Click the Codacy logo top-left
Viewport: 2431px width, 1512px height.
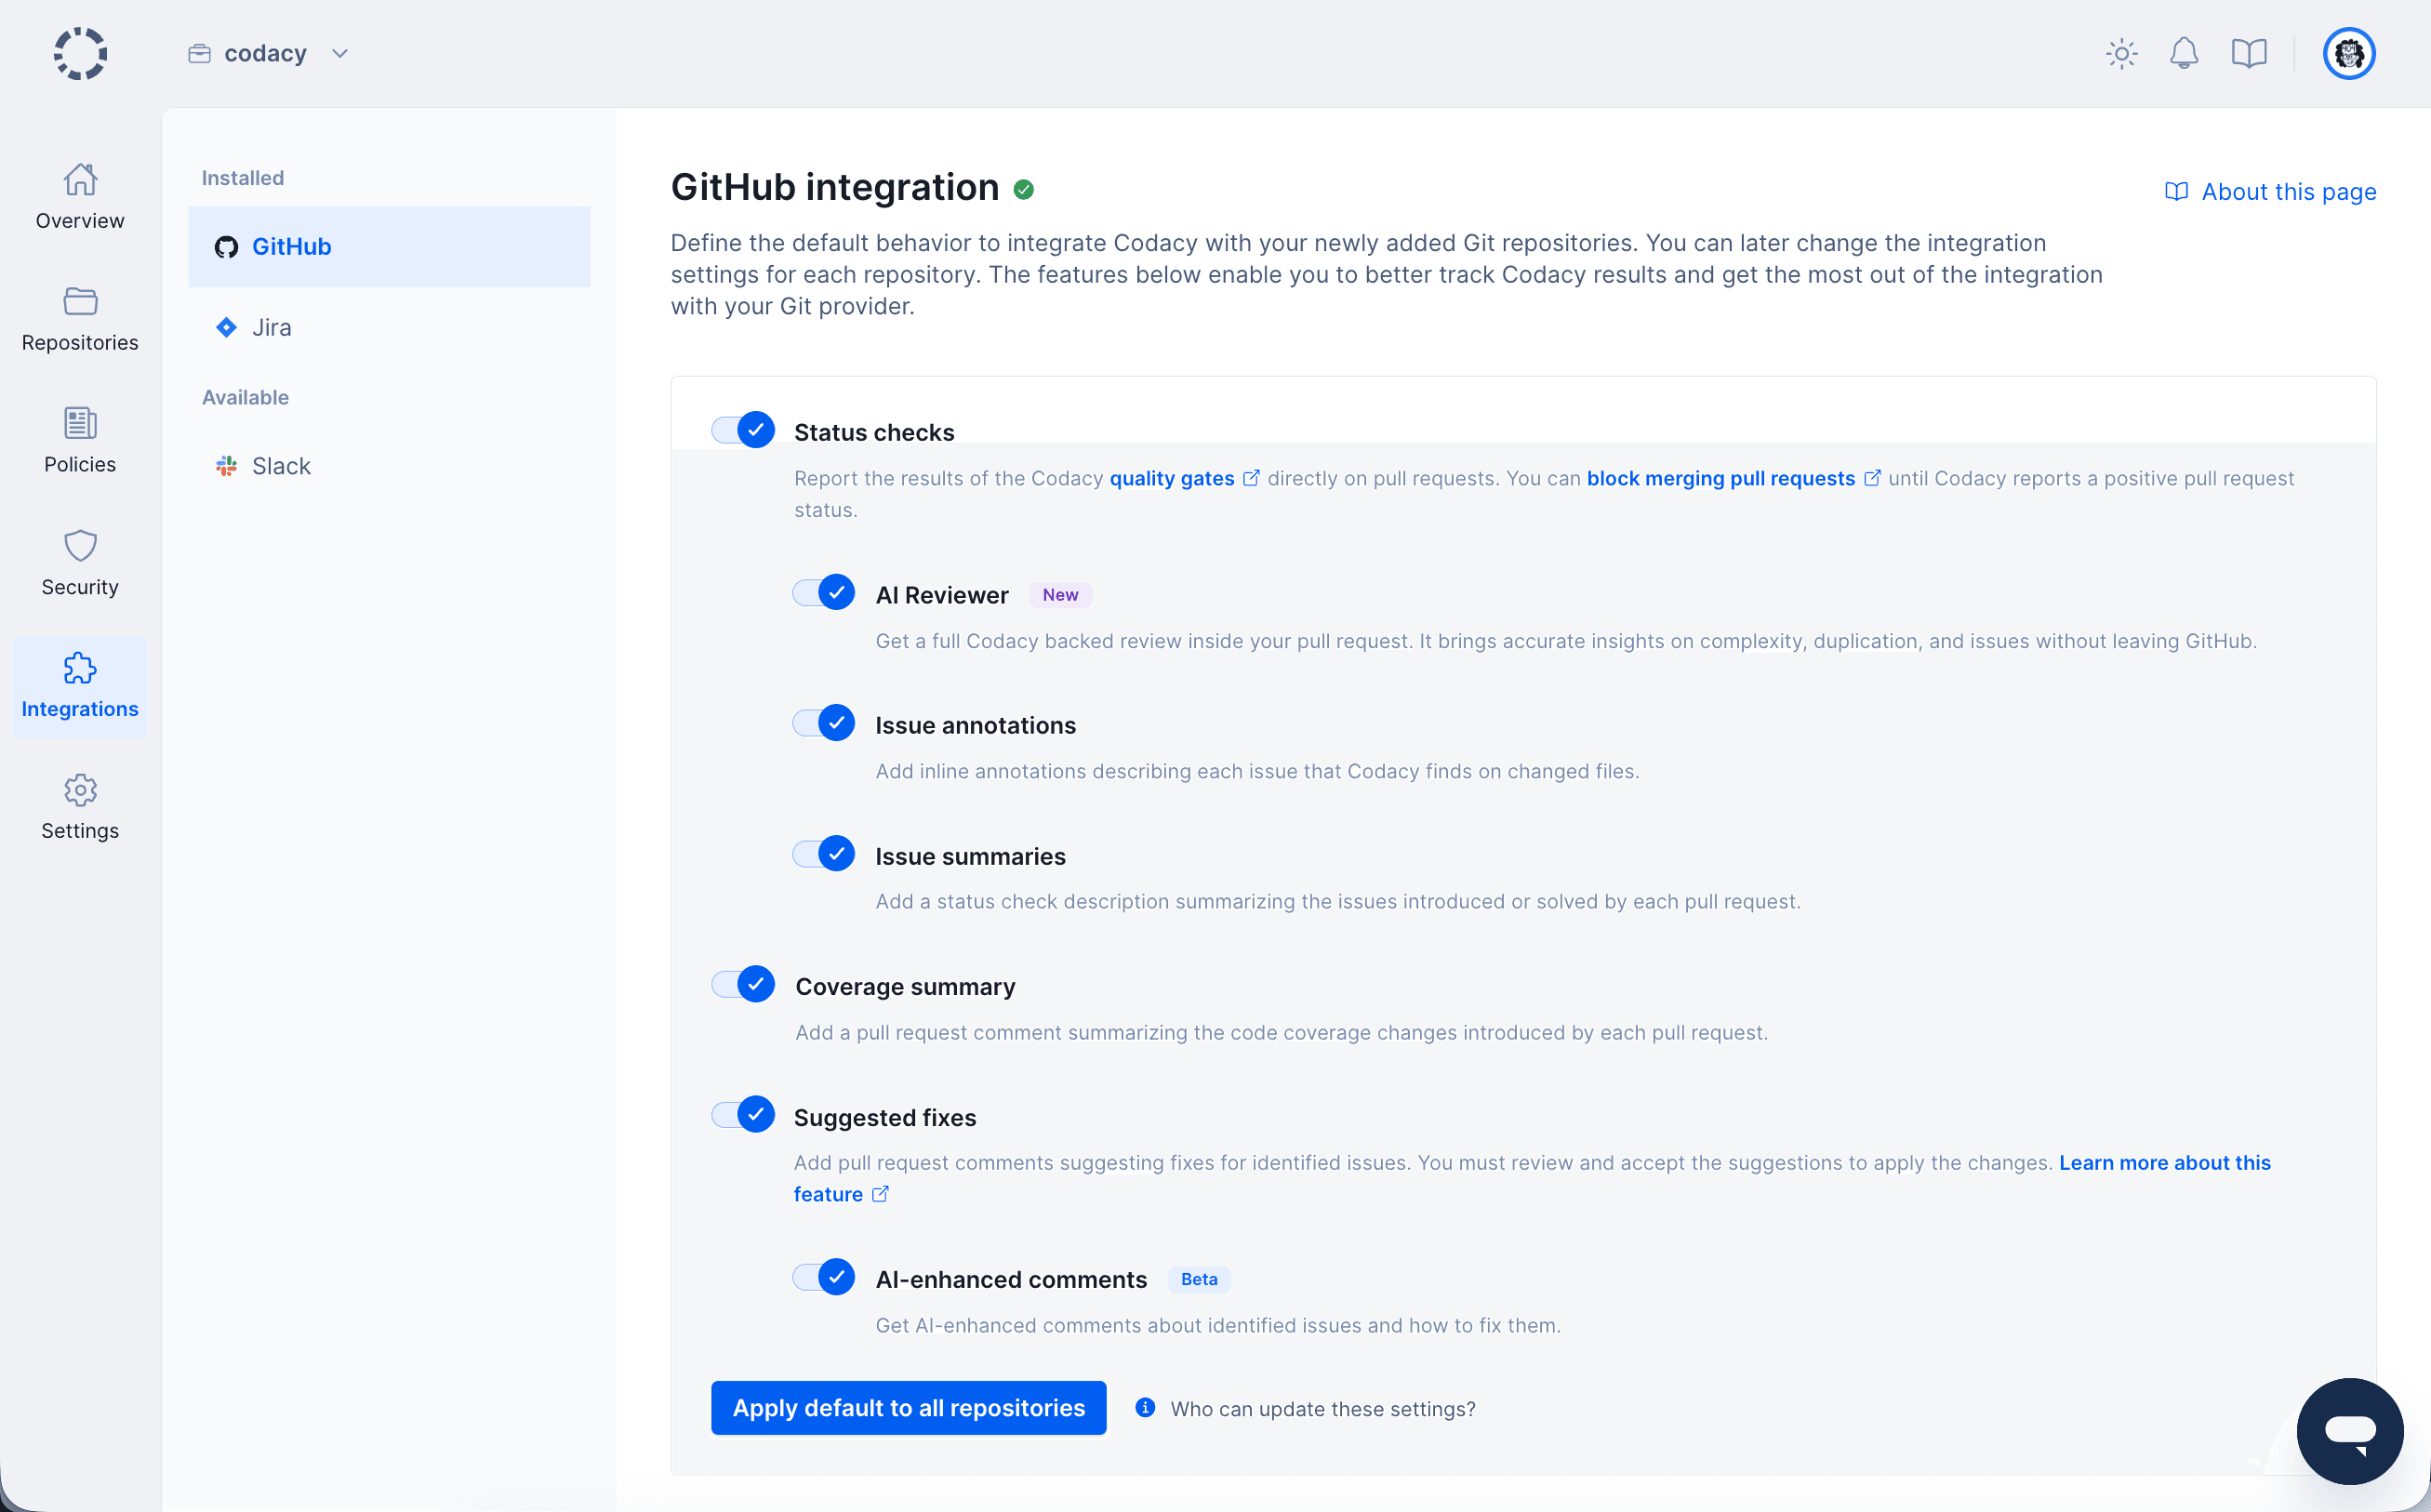coord(79,53)
